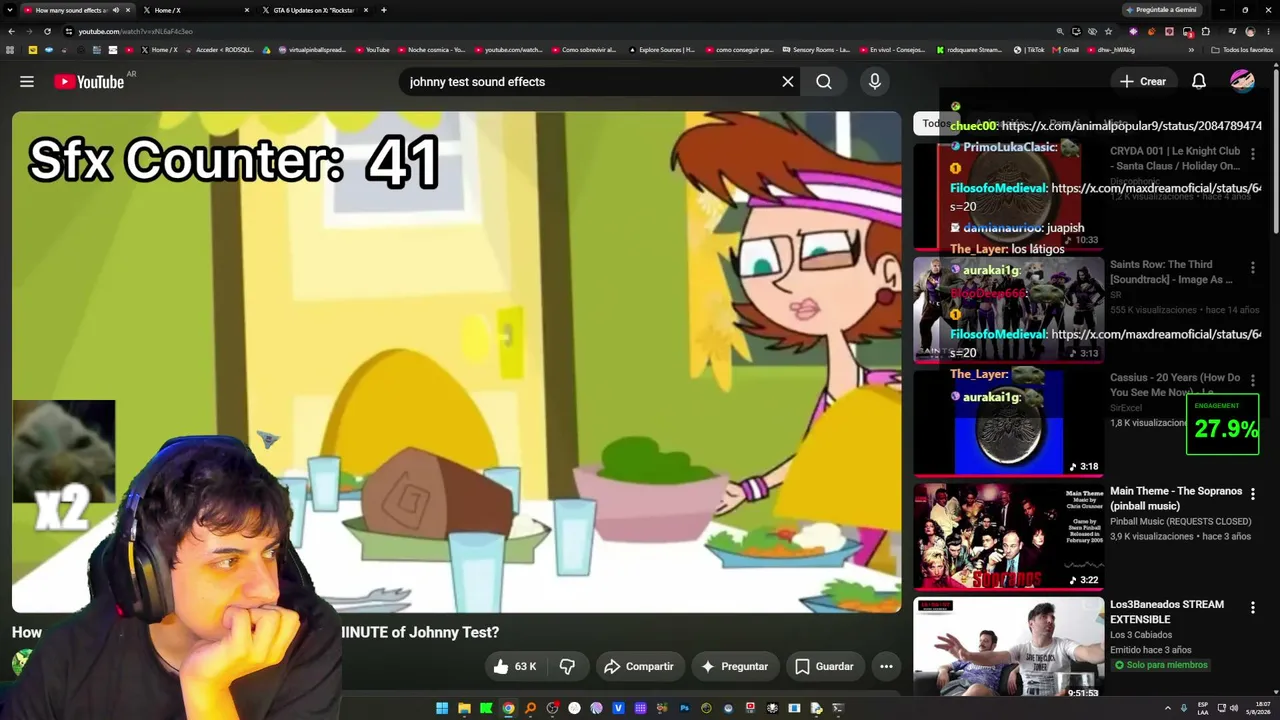Open the YouTube notifications bell

point(1199,82)
